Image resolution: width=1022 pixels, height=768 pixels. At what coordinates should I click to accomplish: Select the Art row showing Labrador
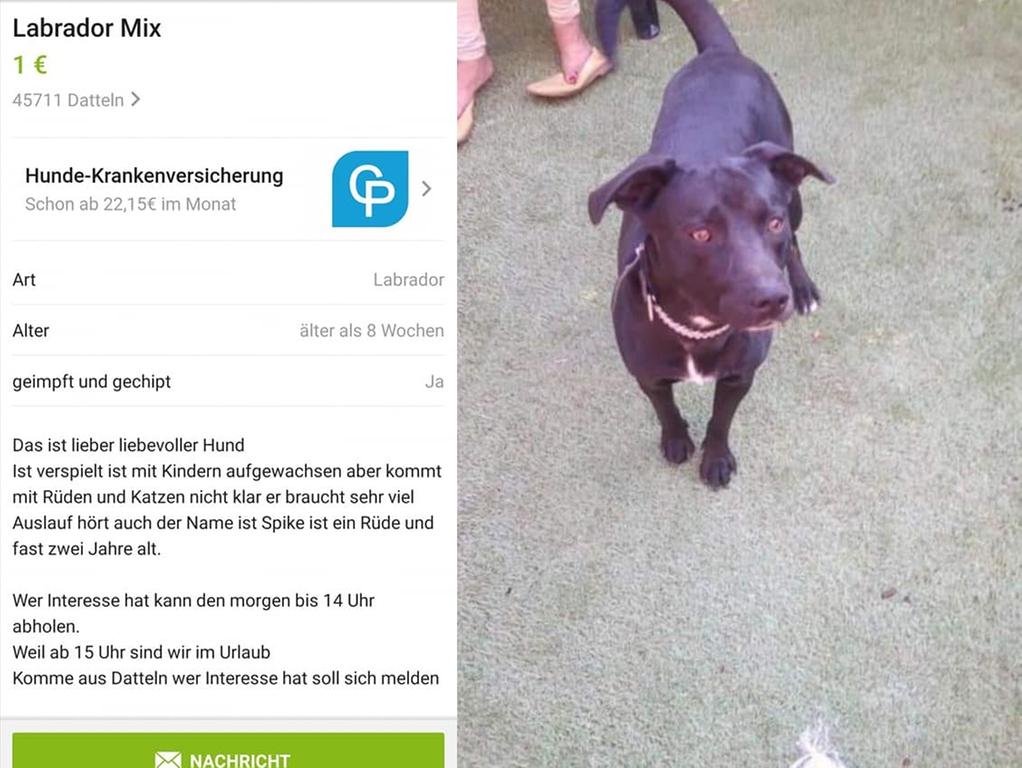(x=228, y=280)
